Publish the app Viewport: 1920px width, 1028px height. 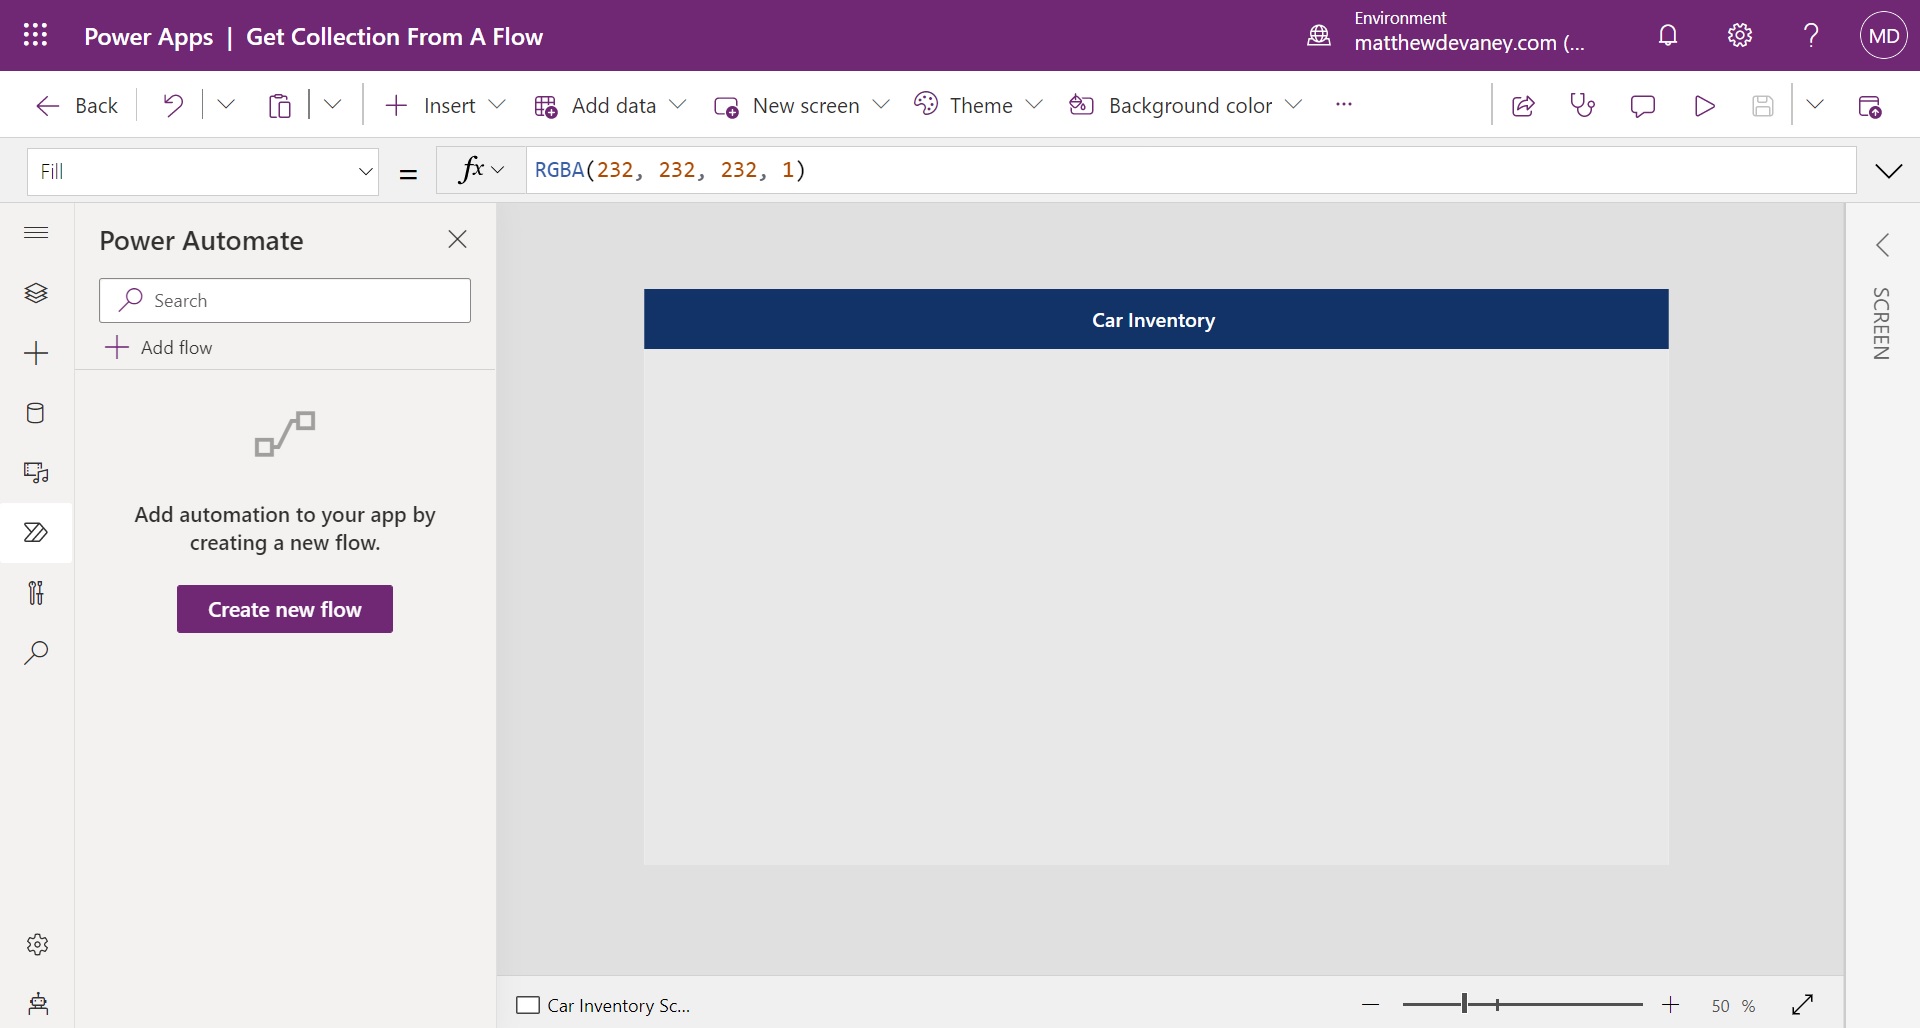1871,105
